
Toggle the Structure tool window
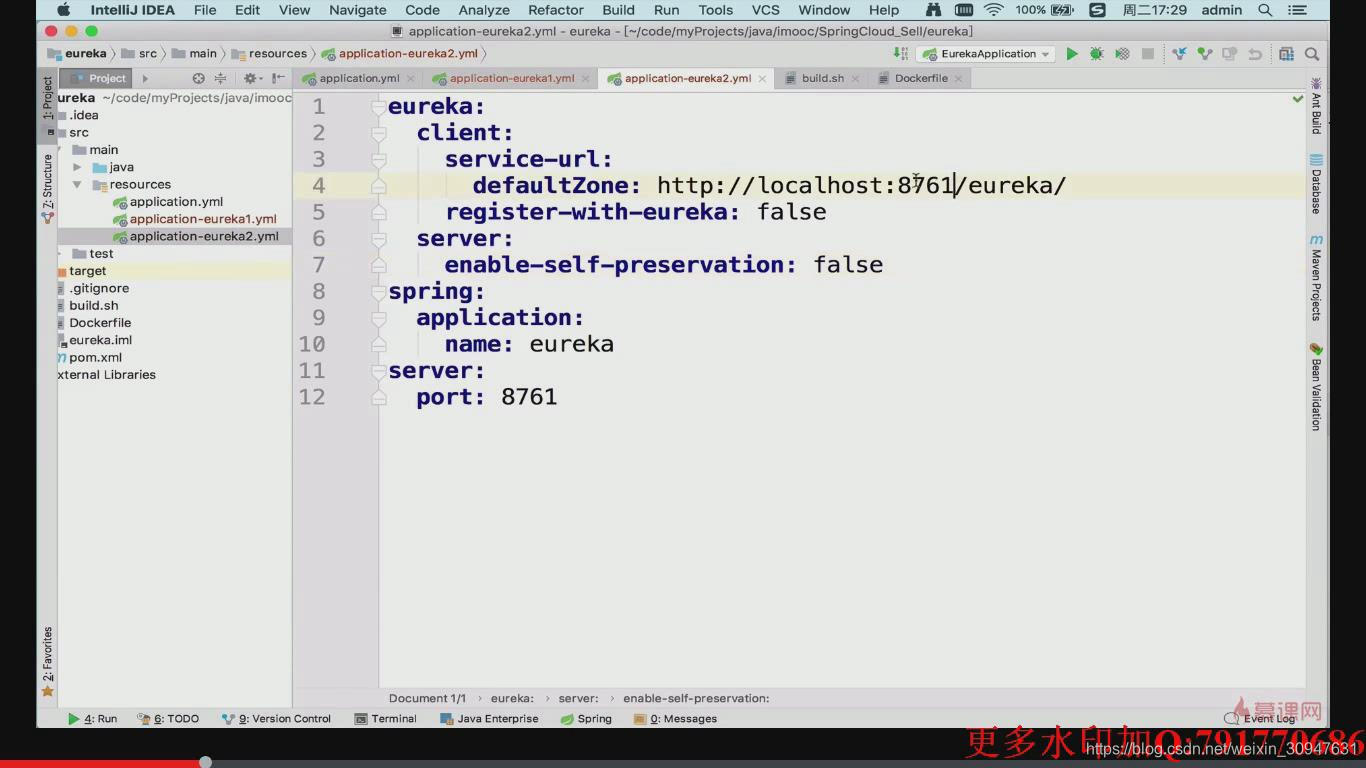point(47,187)
